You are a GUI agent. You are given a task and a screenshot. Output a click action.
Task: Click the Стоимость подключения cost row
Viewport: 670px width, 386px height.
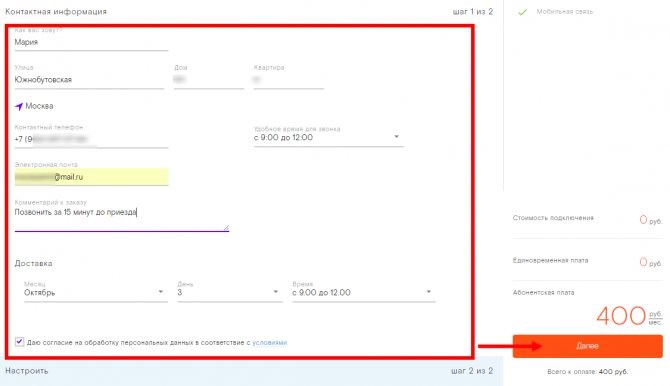click(588, 219)
